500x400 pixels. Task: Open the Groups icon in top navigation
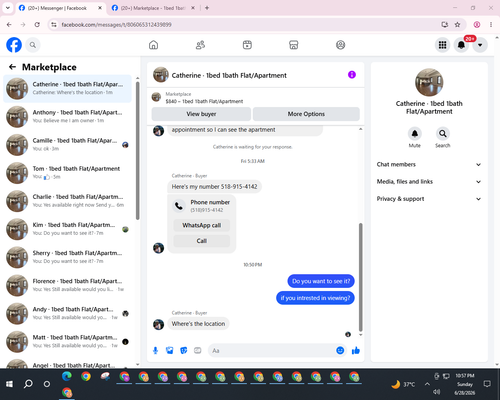coord(340,45)
